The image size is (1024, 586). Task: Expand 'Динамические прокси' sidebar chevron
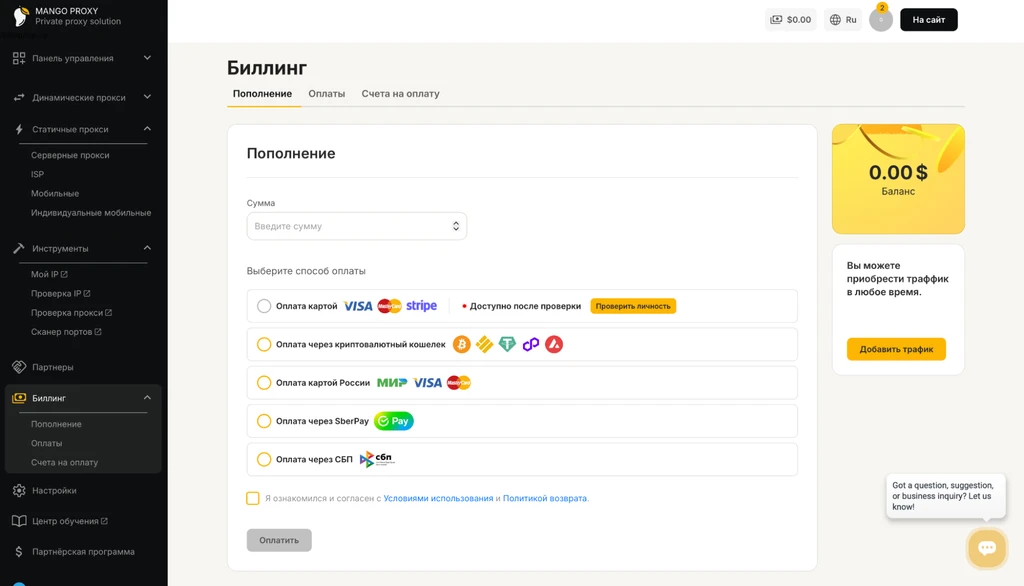tap(147, 97)
